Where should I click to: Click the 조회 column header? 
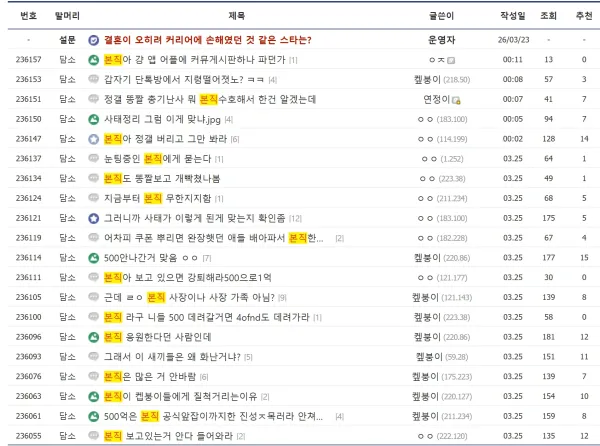548,16
